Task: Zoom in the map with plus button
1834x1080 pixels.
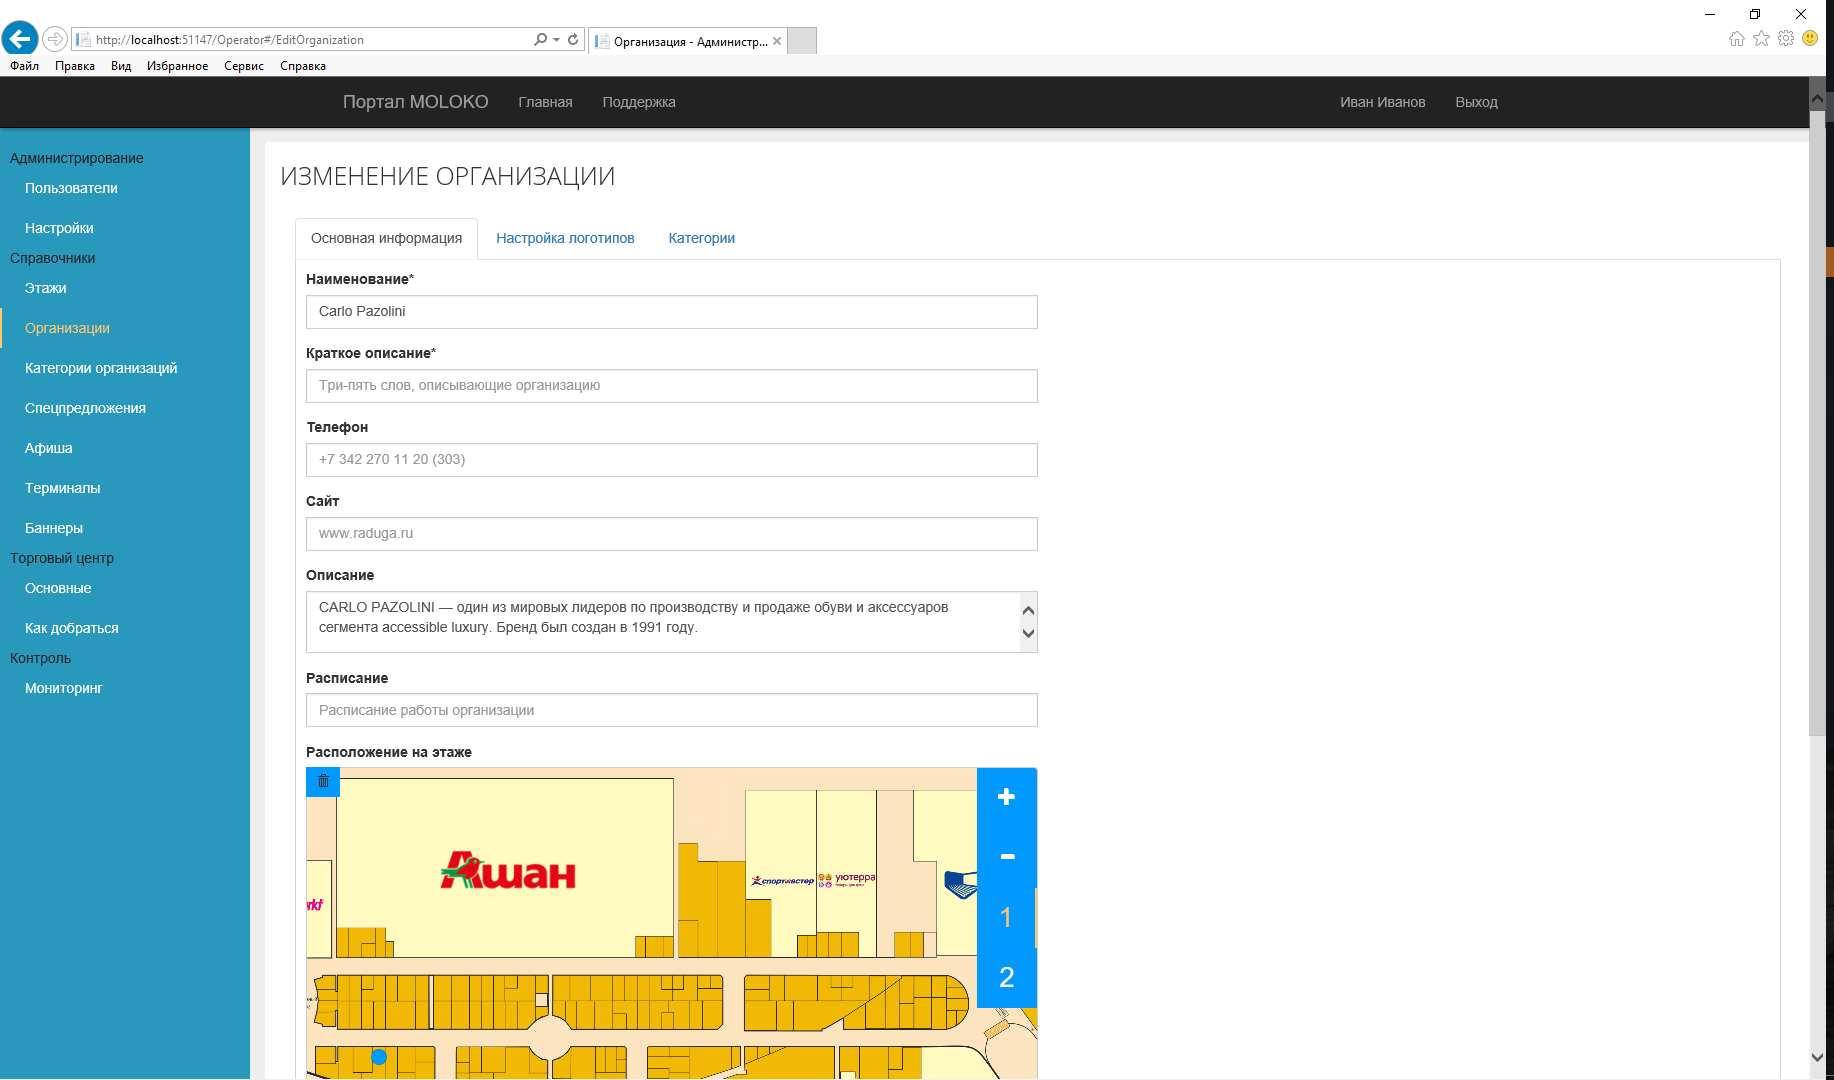Action: [1006, 797]
